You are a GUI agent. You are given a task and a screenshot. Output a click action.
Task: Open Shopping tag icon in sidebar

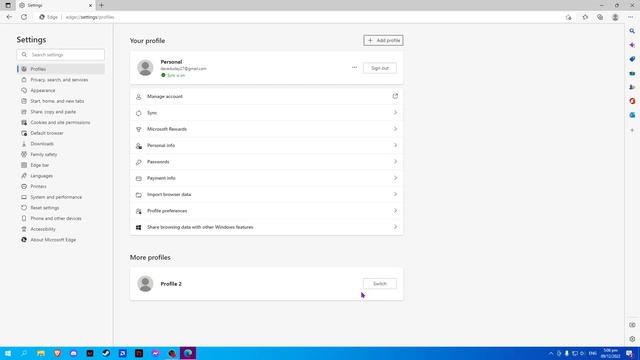click(x=632, y=59)
